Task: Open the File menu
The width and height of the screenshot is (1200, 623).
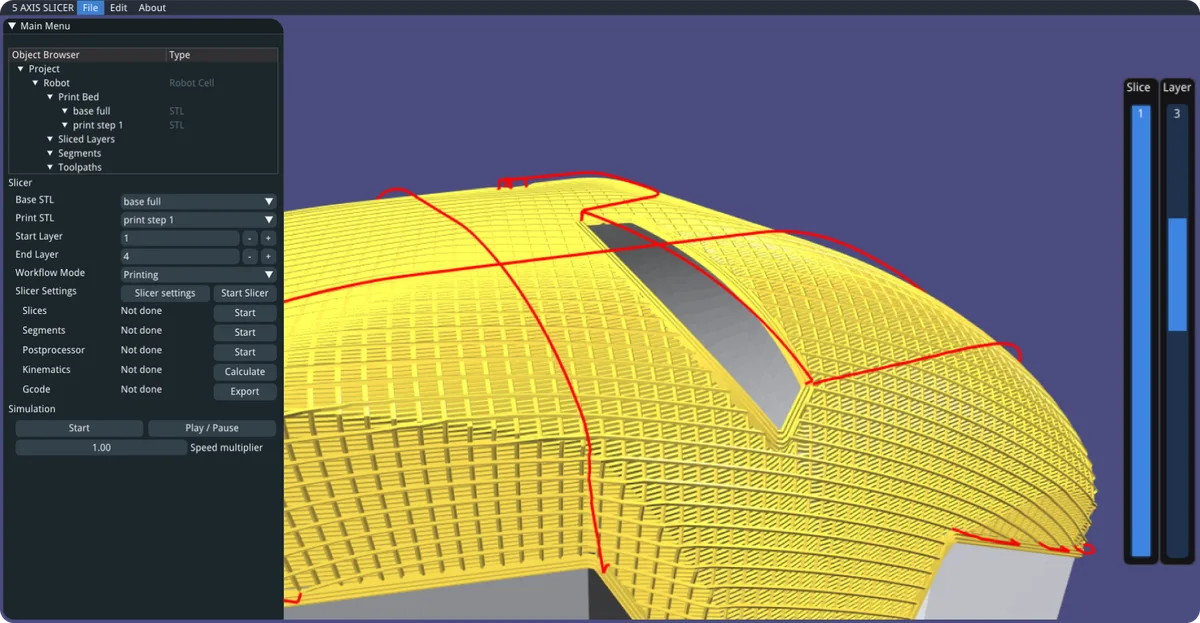Action: pos(91,7)
